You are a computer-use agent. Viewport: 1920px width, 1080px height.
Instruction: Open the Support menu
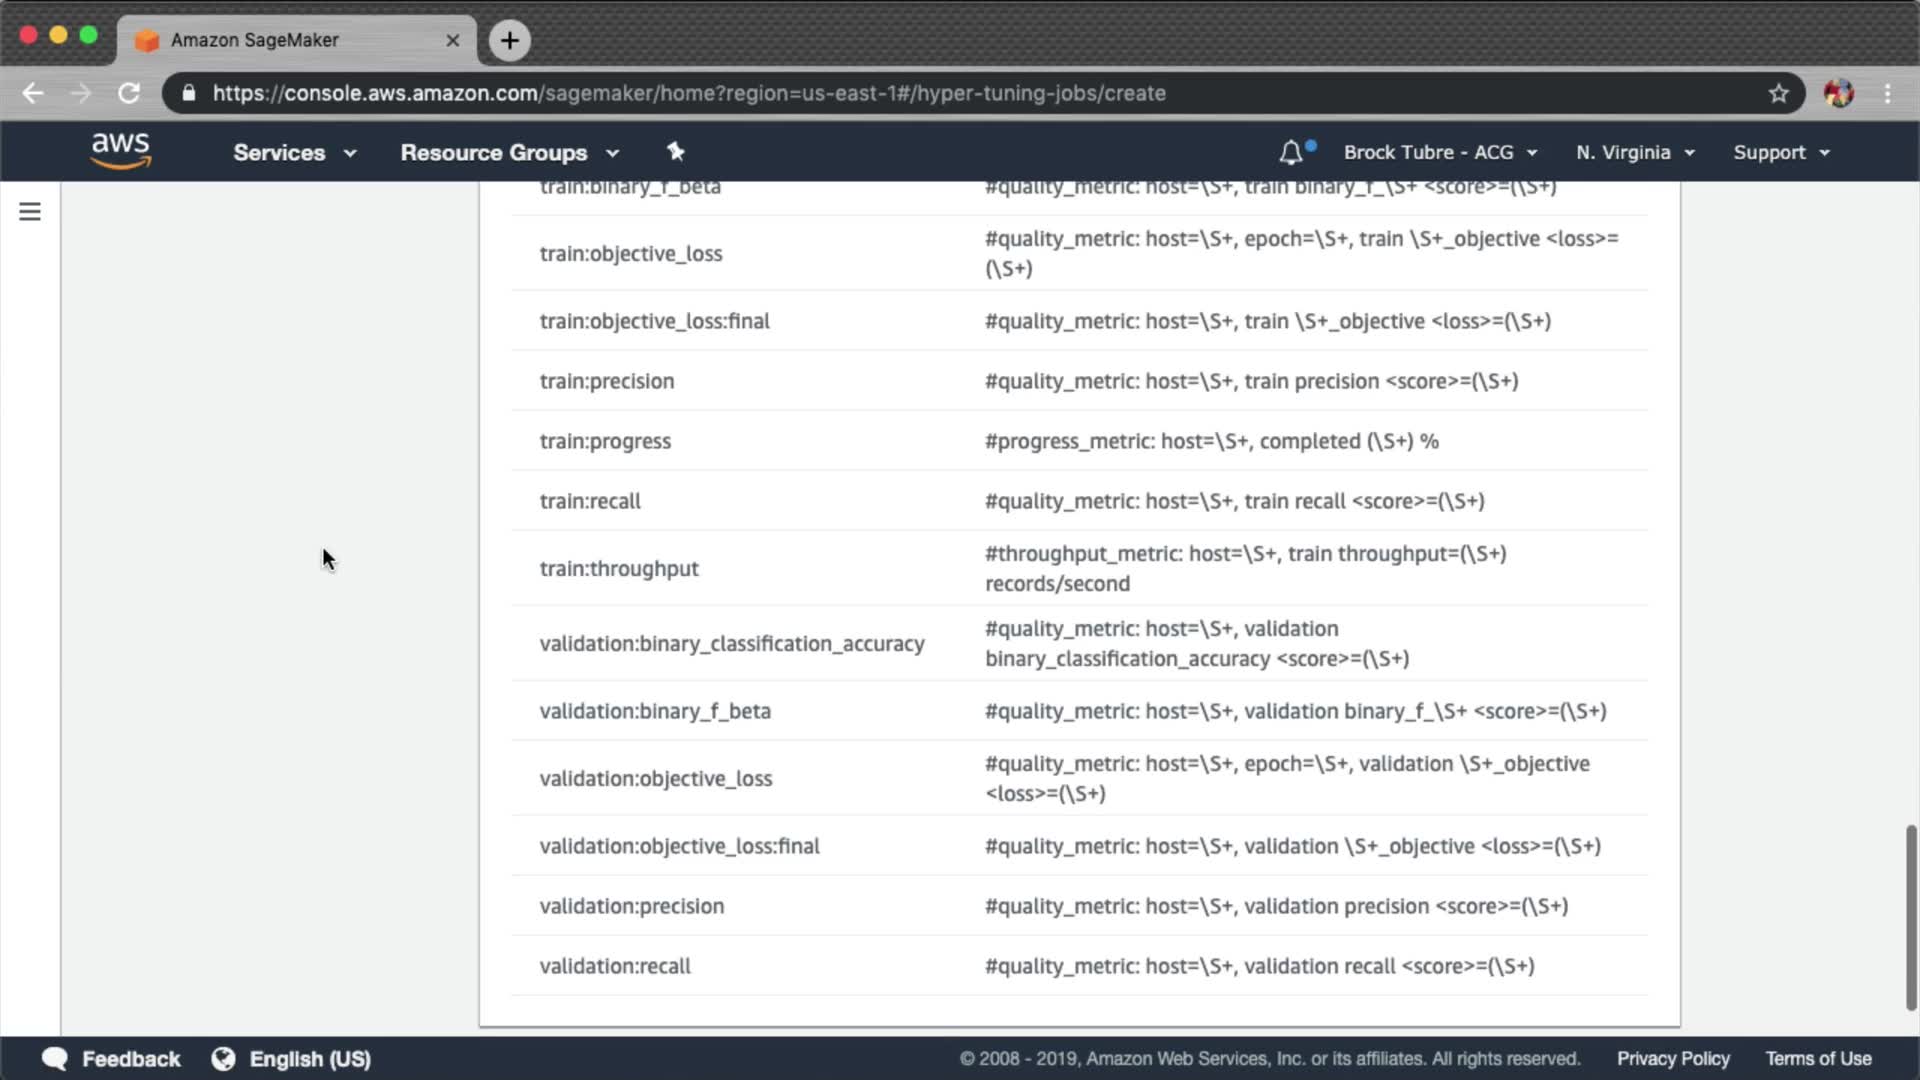click(x=1780, y=152)
